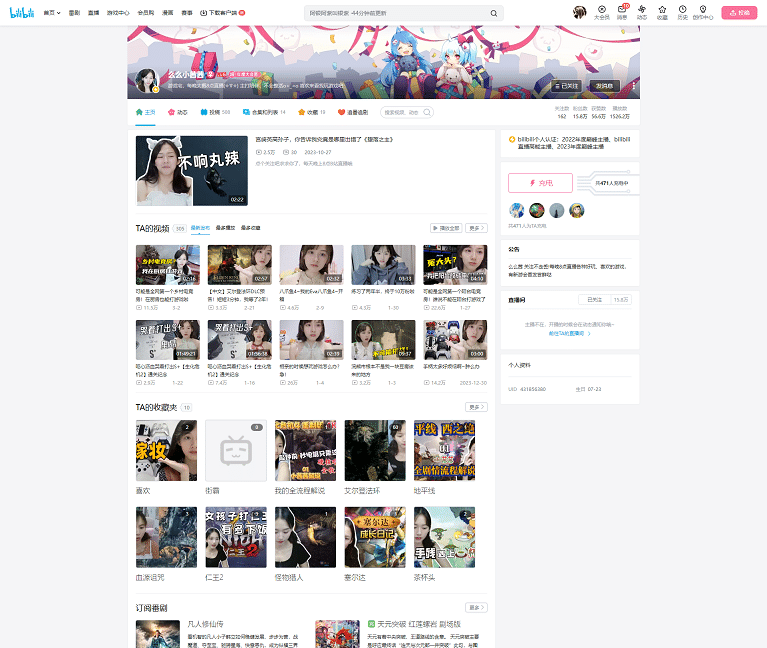Sort TA的视频 by 最新发布
This screenshot has height=648, width=767.
[x=200, y=228]
